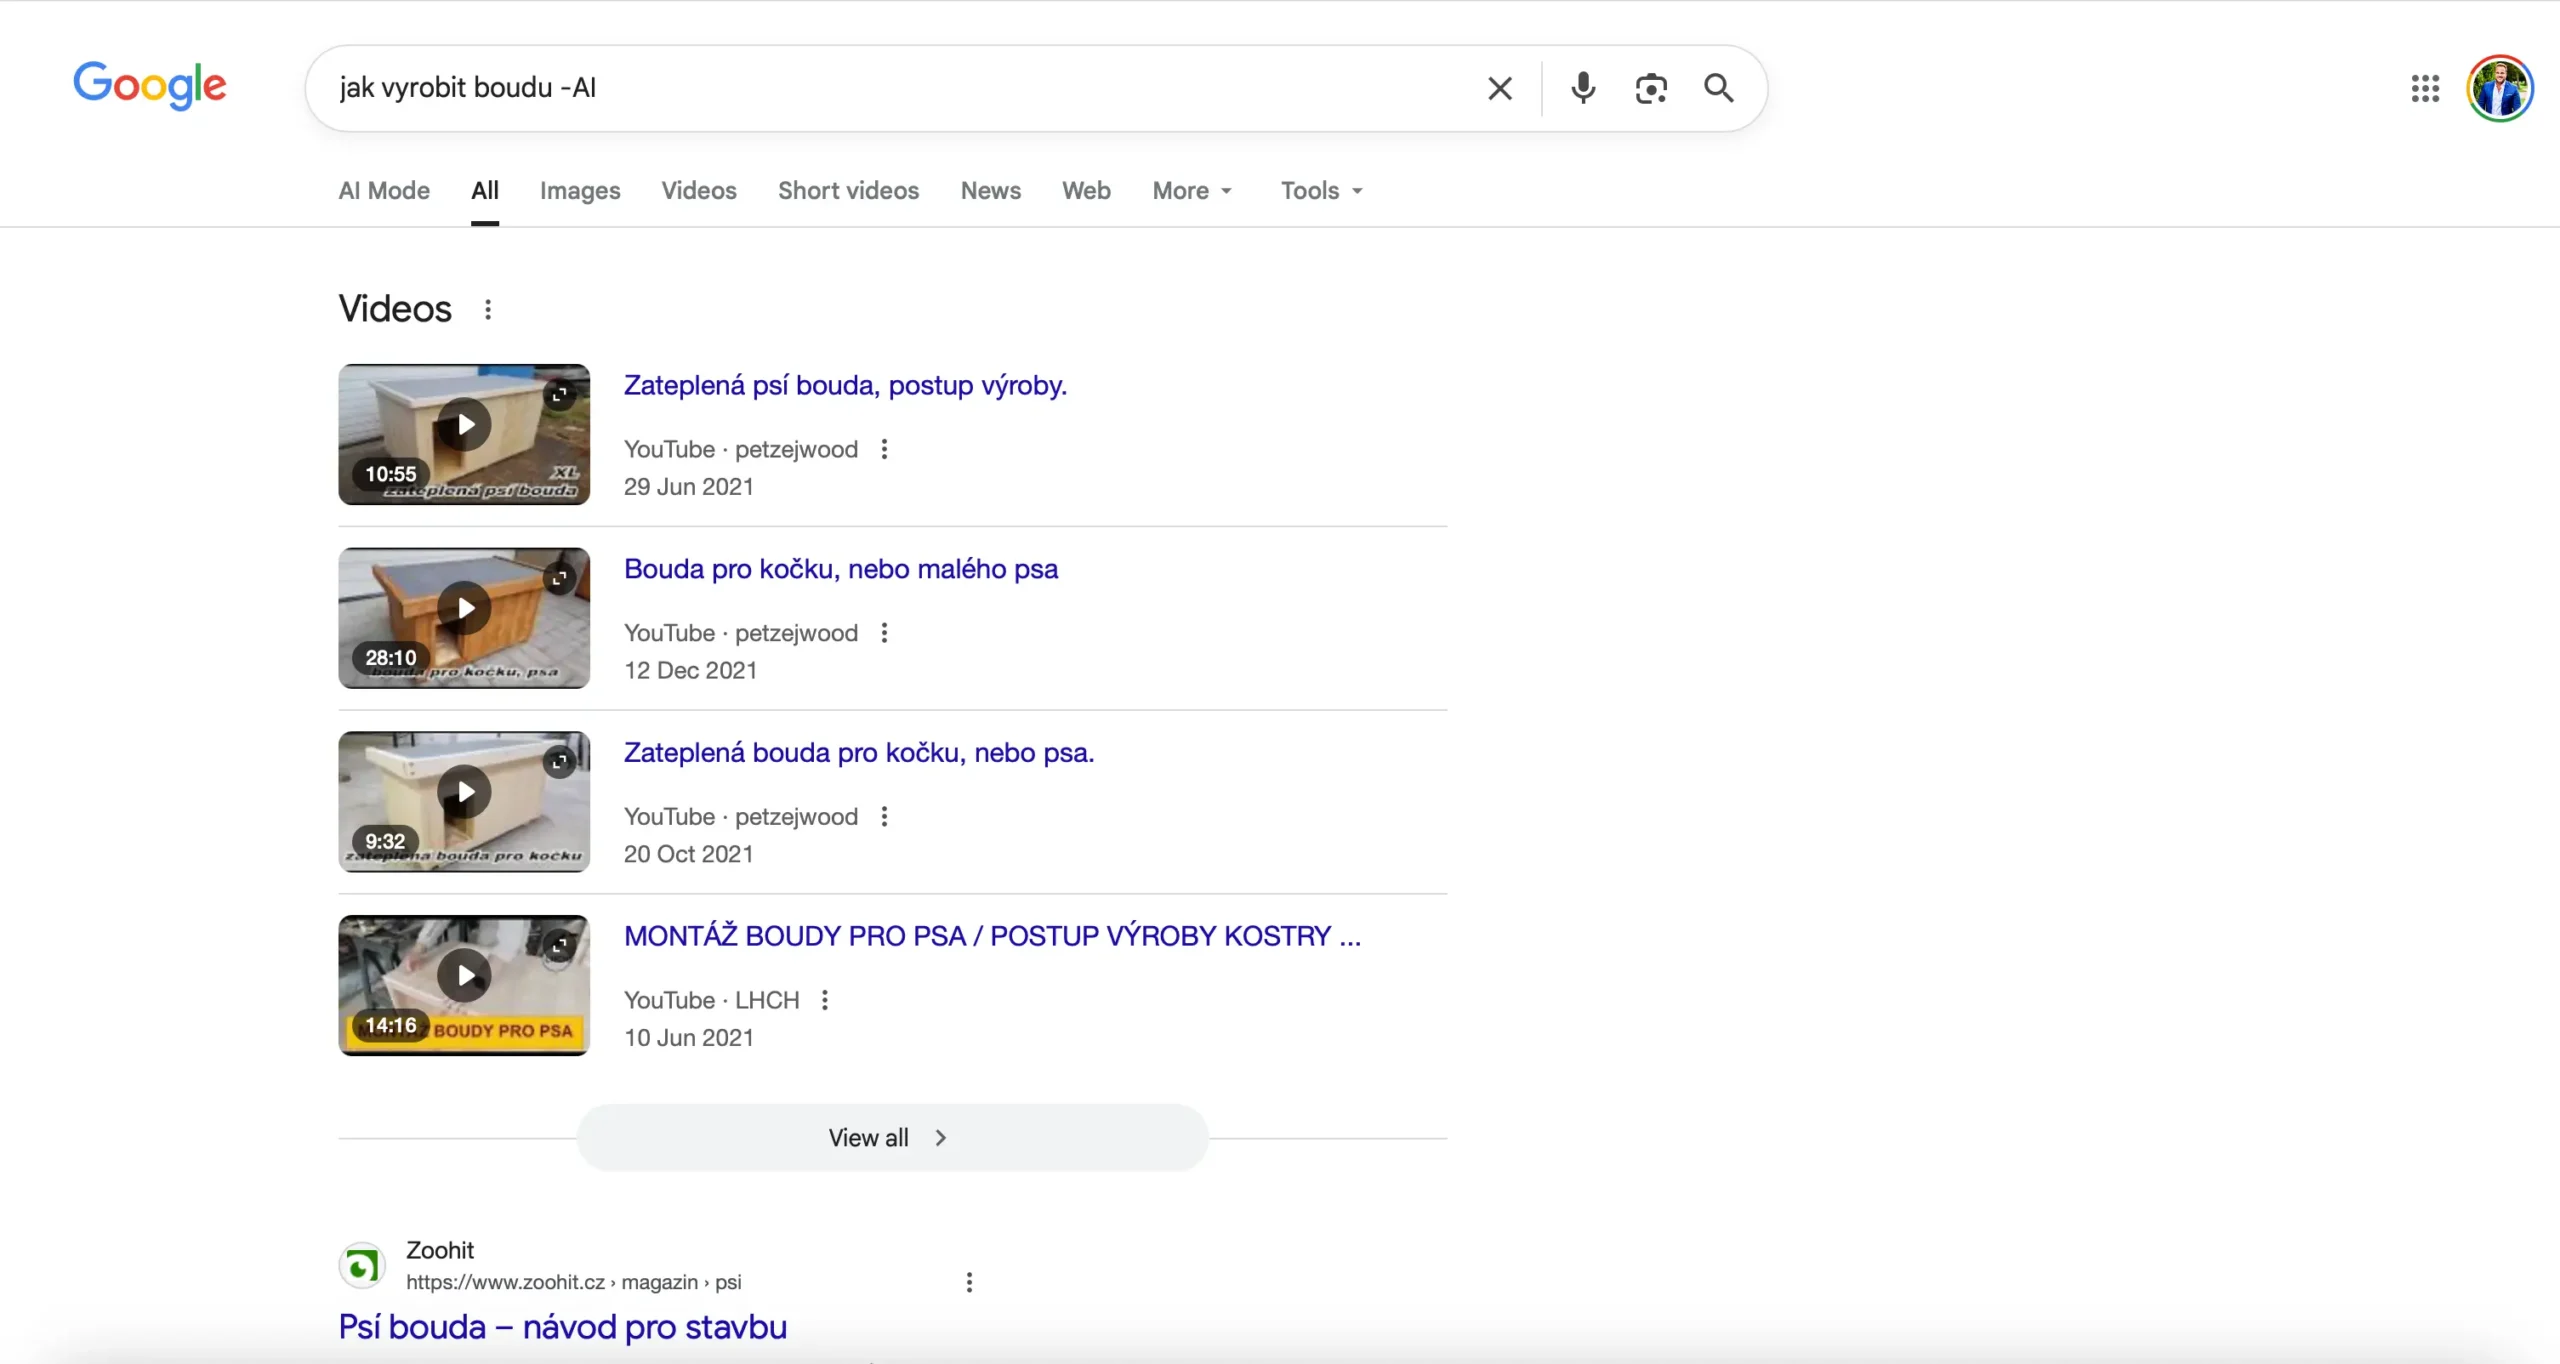Start voice search with microphone icon
2560x1364 pixels.
(x=1582, y=88)
